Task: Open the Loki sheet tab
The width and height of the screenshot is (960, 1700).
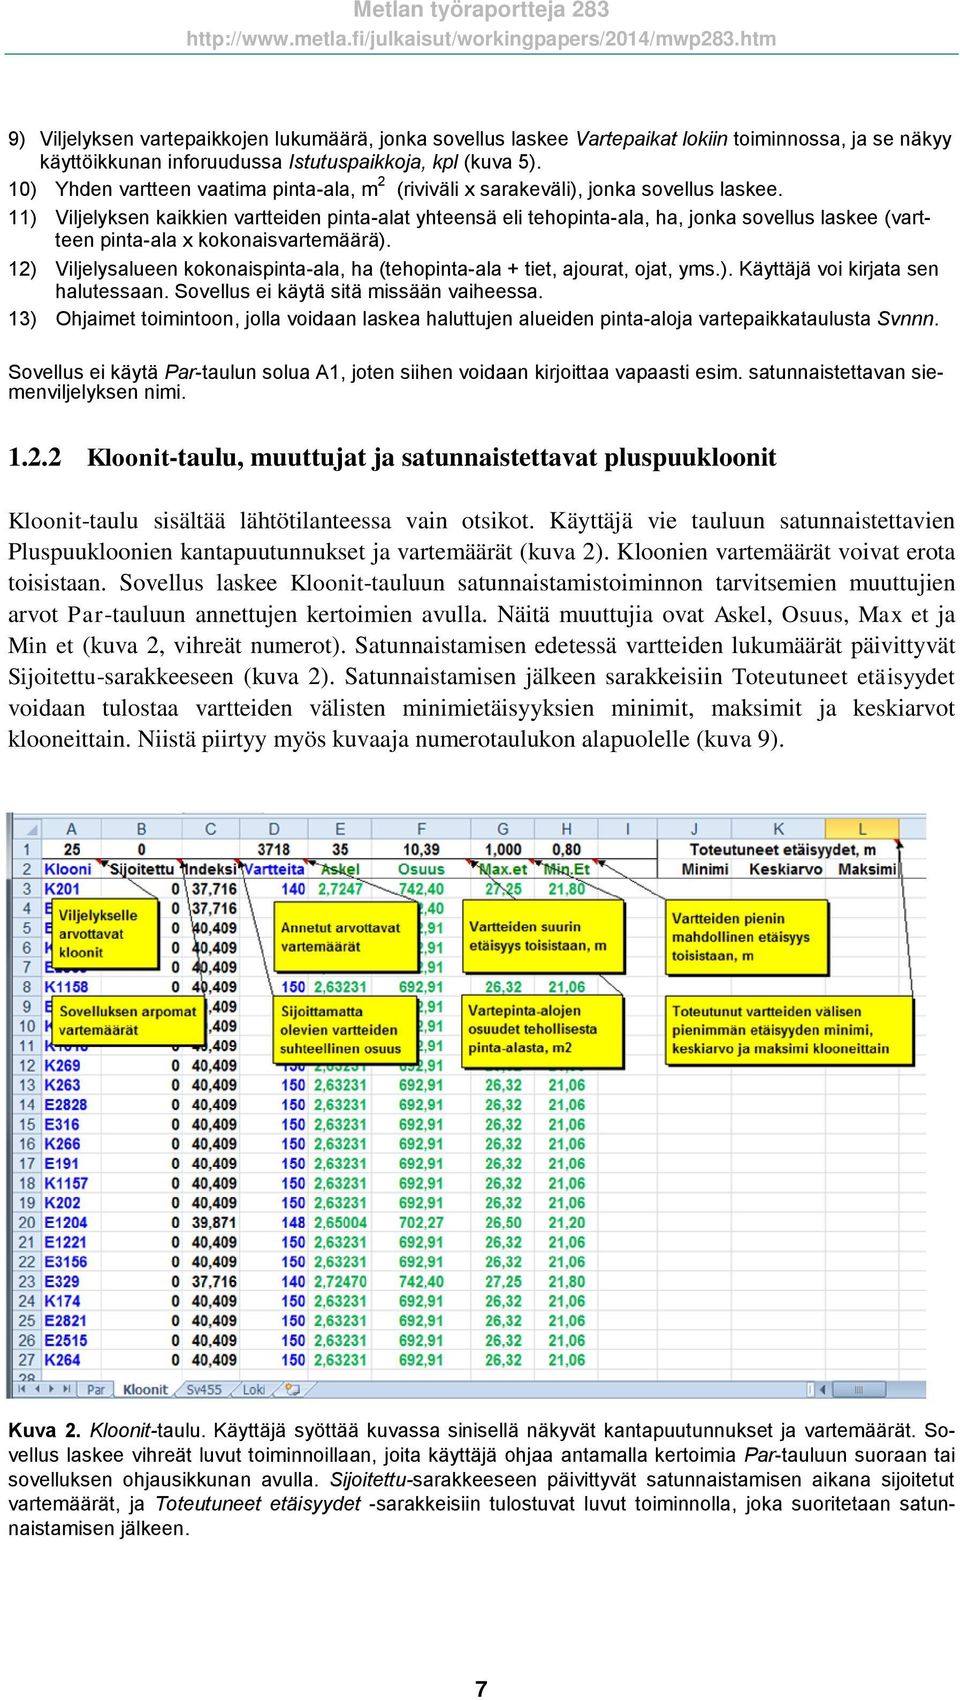Action: 254,1389
